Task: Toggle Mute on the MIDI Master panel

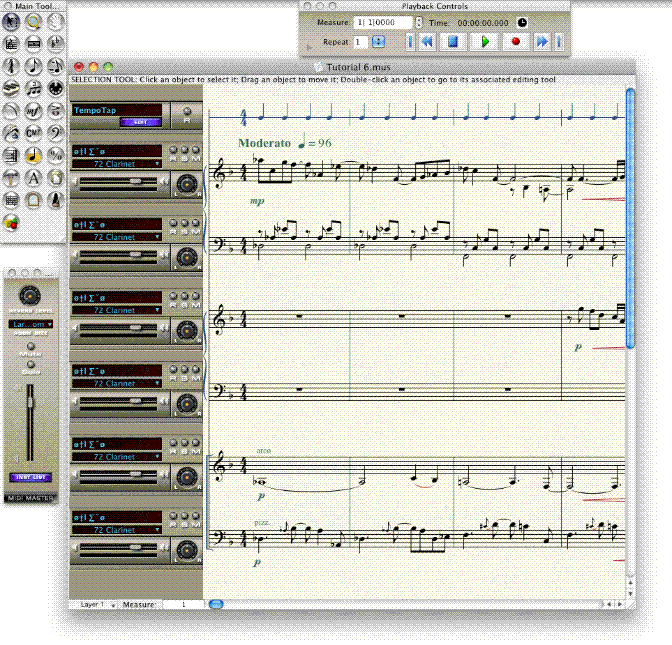Action: point(29,347)
